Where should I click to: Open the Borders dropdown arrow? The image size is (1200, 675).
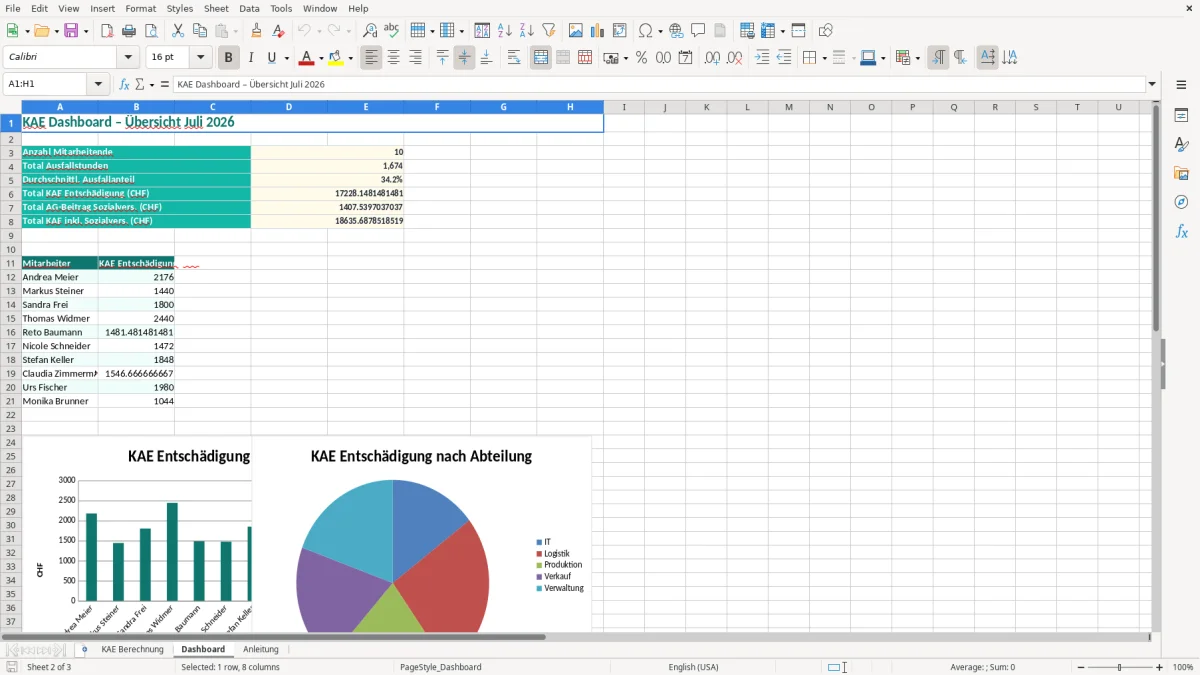click(824, 58)
